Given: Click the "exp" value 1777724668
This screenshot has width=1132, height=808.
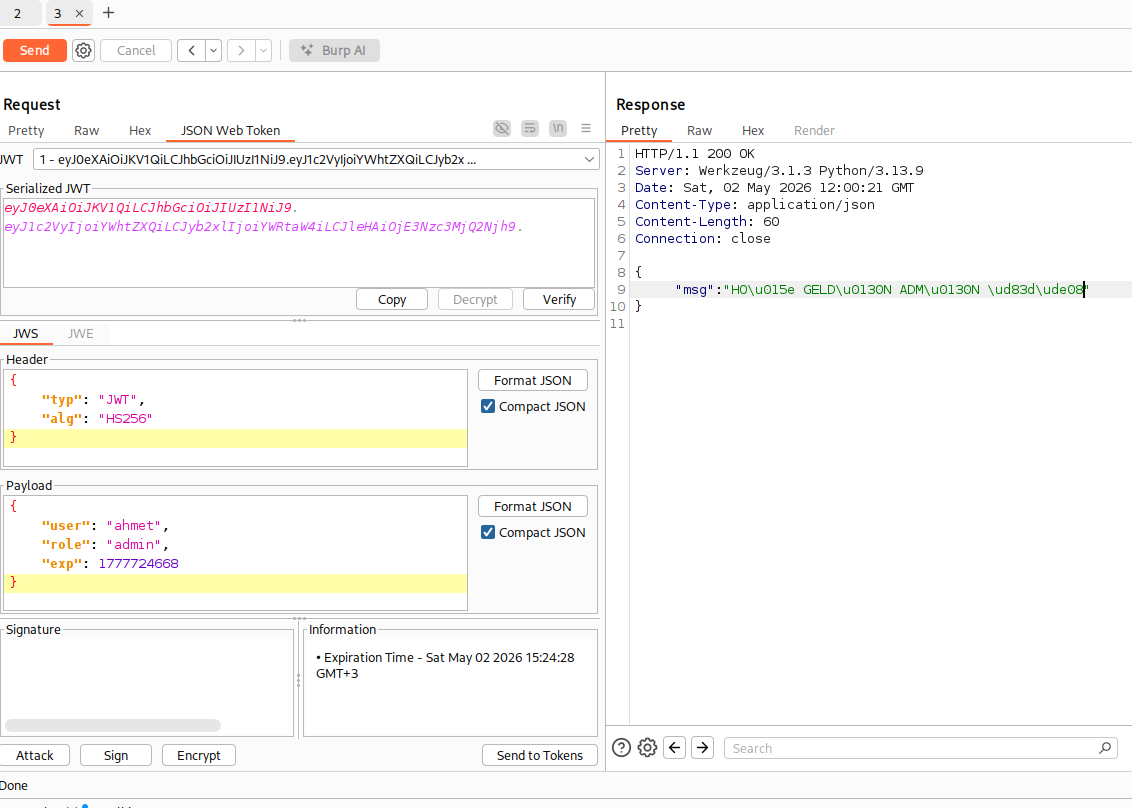Looking at the screenshot, I should pyautogui.click(x=139, y=564).
